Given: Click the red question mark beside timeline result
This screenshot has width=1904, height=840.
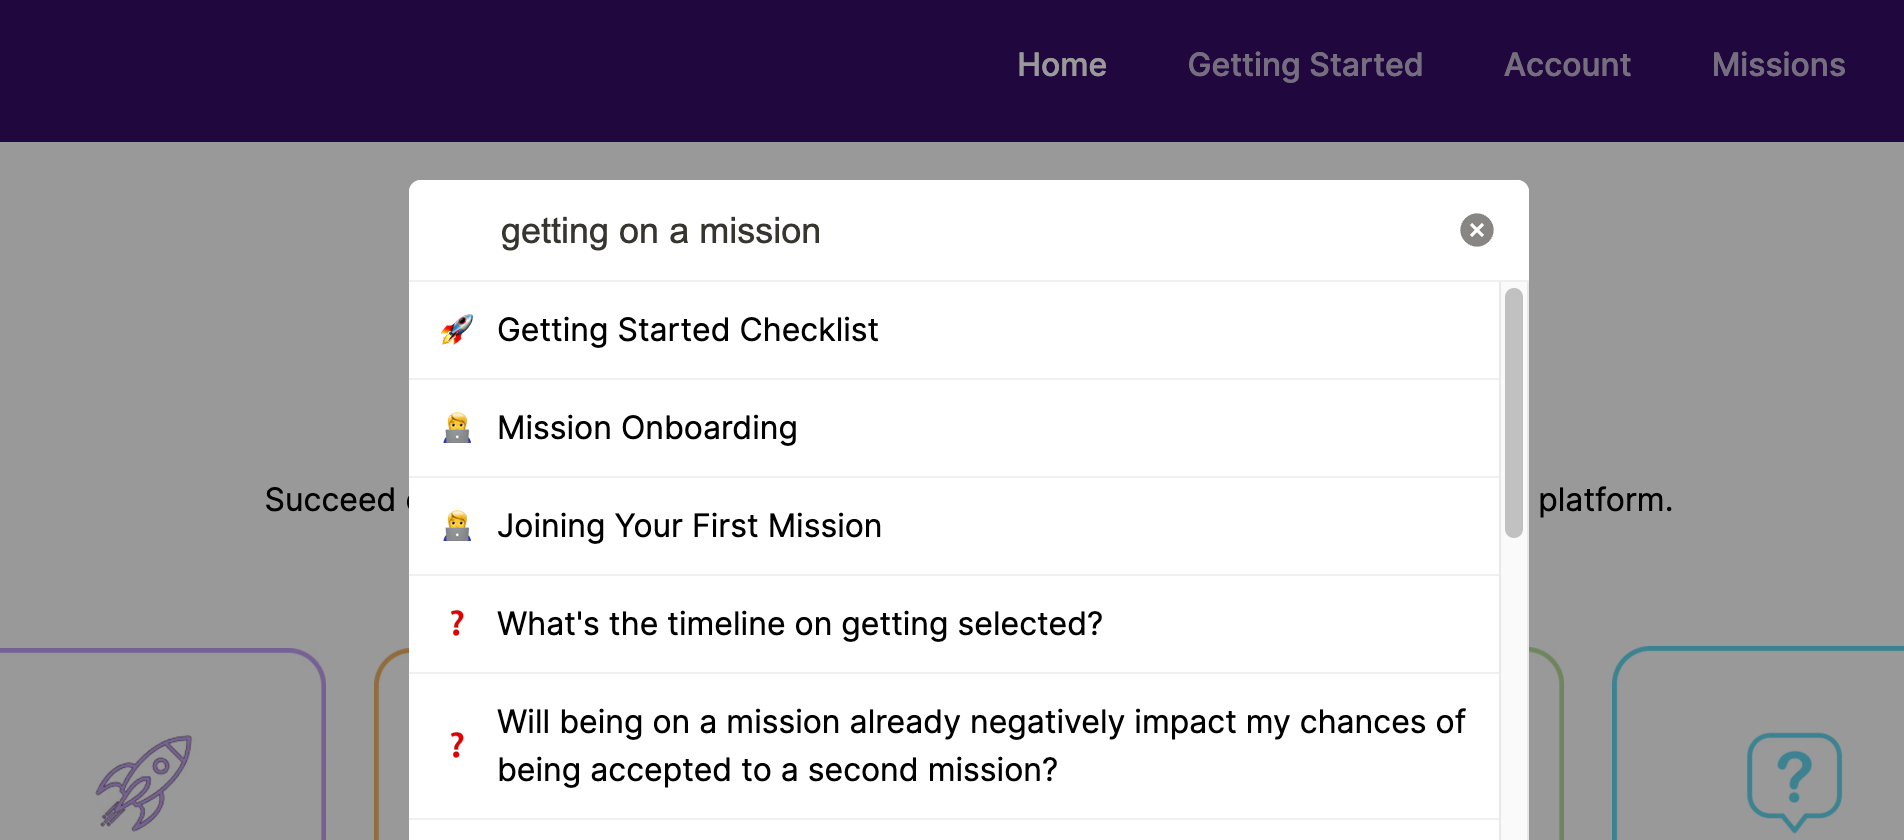Looking at the screenshot, I should pyautogui.click(x=457, y=624).
